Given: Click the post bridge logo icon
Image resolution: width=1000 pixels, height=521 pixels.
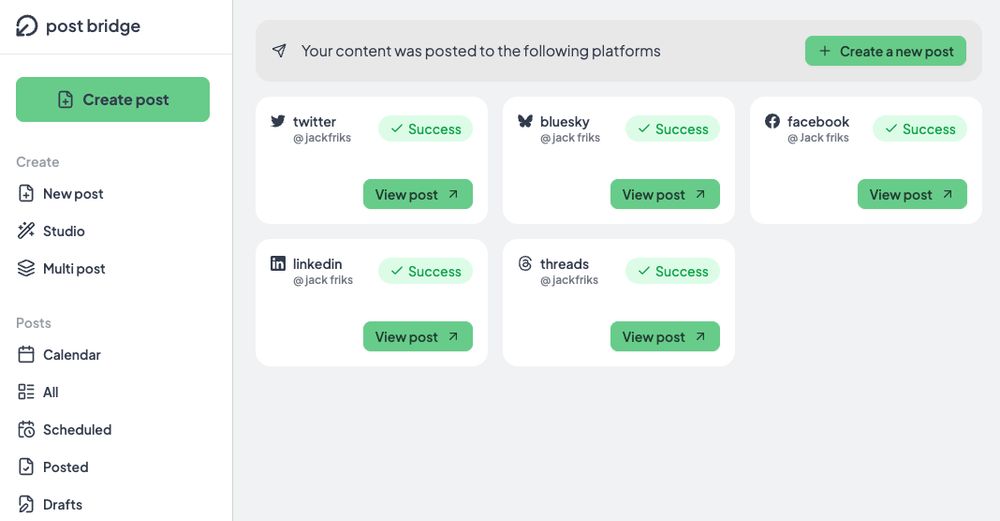Looking at the screenshot, I should pos(27,26).
